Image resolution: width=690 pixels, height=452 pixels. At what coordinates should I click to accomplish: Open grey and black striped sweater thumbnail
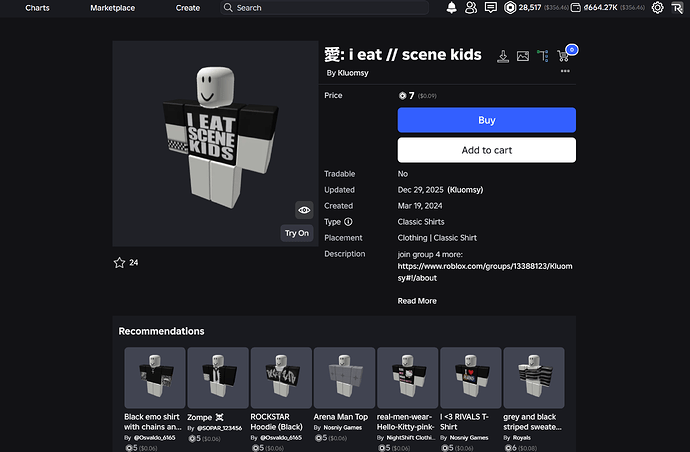click(x=534, y=378)
